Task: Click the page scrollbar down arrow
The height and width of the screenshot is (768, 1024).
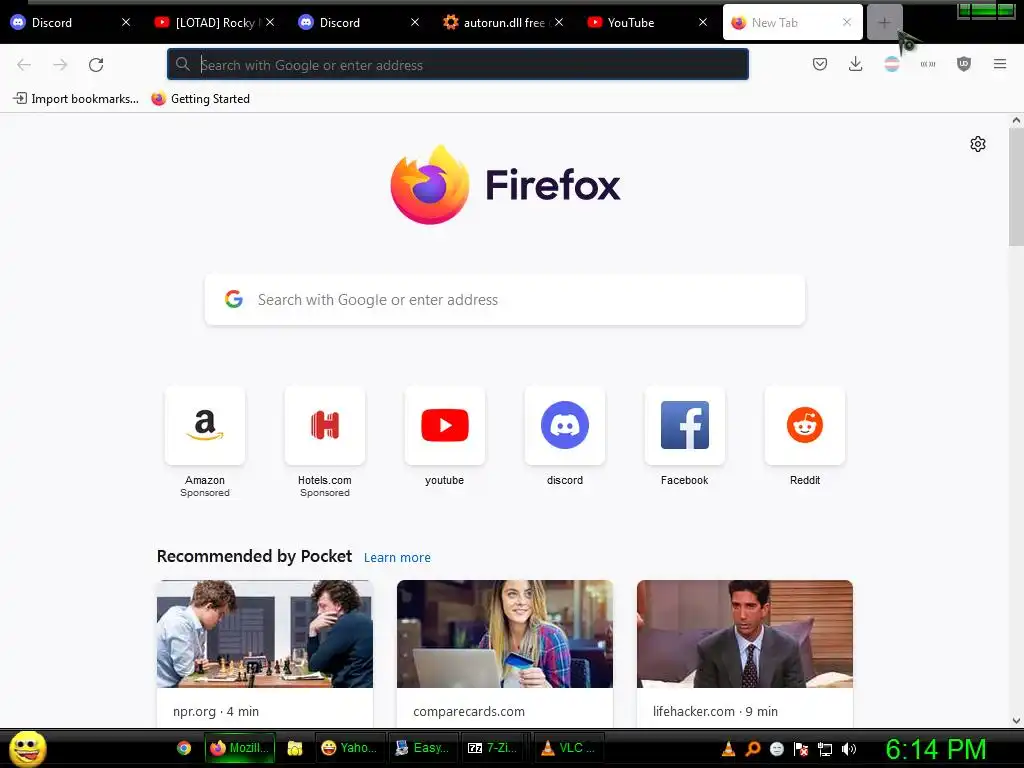Action: click(1016, 721)
